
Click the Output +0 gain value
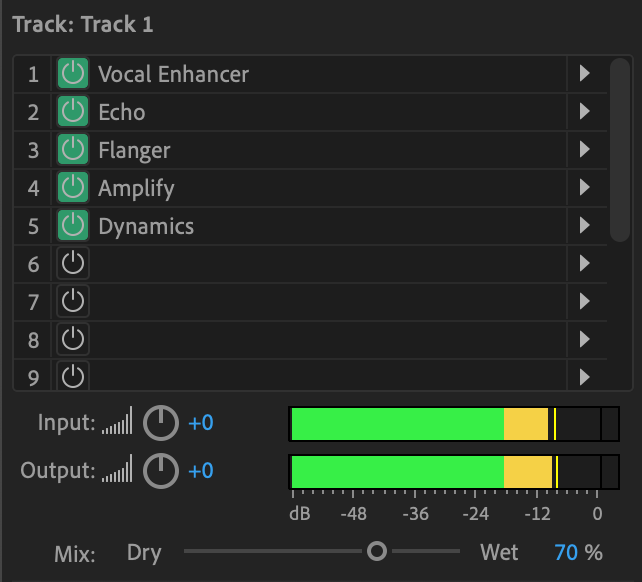201,471
